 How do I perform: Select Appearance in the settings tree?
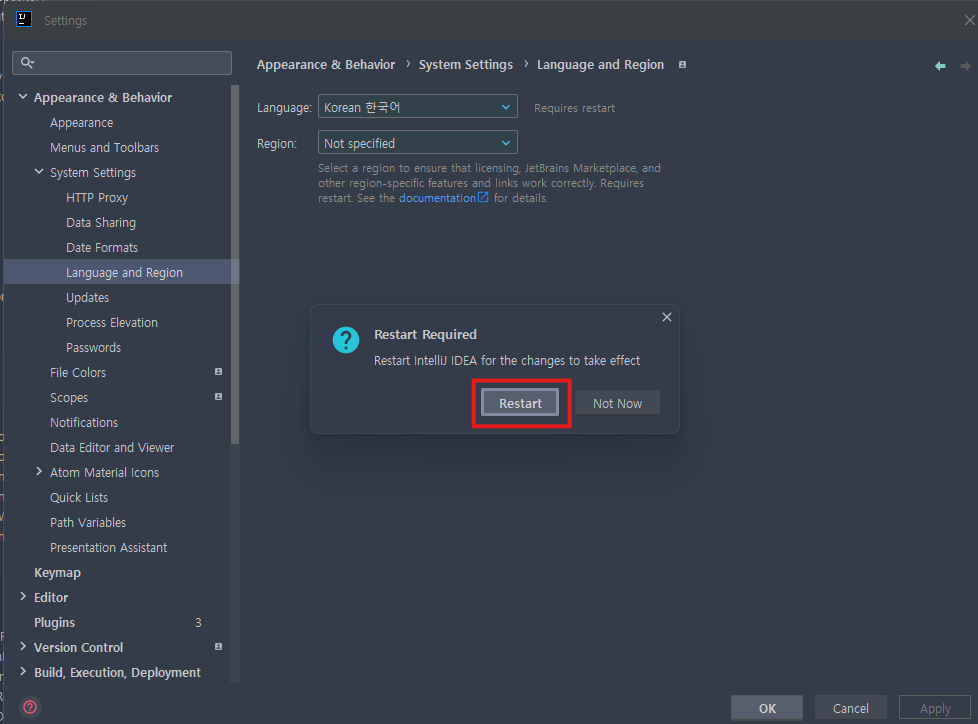[82, 123]
